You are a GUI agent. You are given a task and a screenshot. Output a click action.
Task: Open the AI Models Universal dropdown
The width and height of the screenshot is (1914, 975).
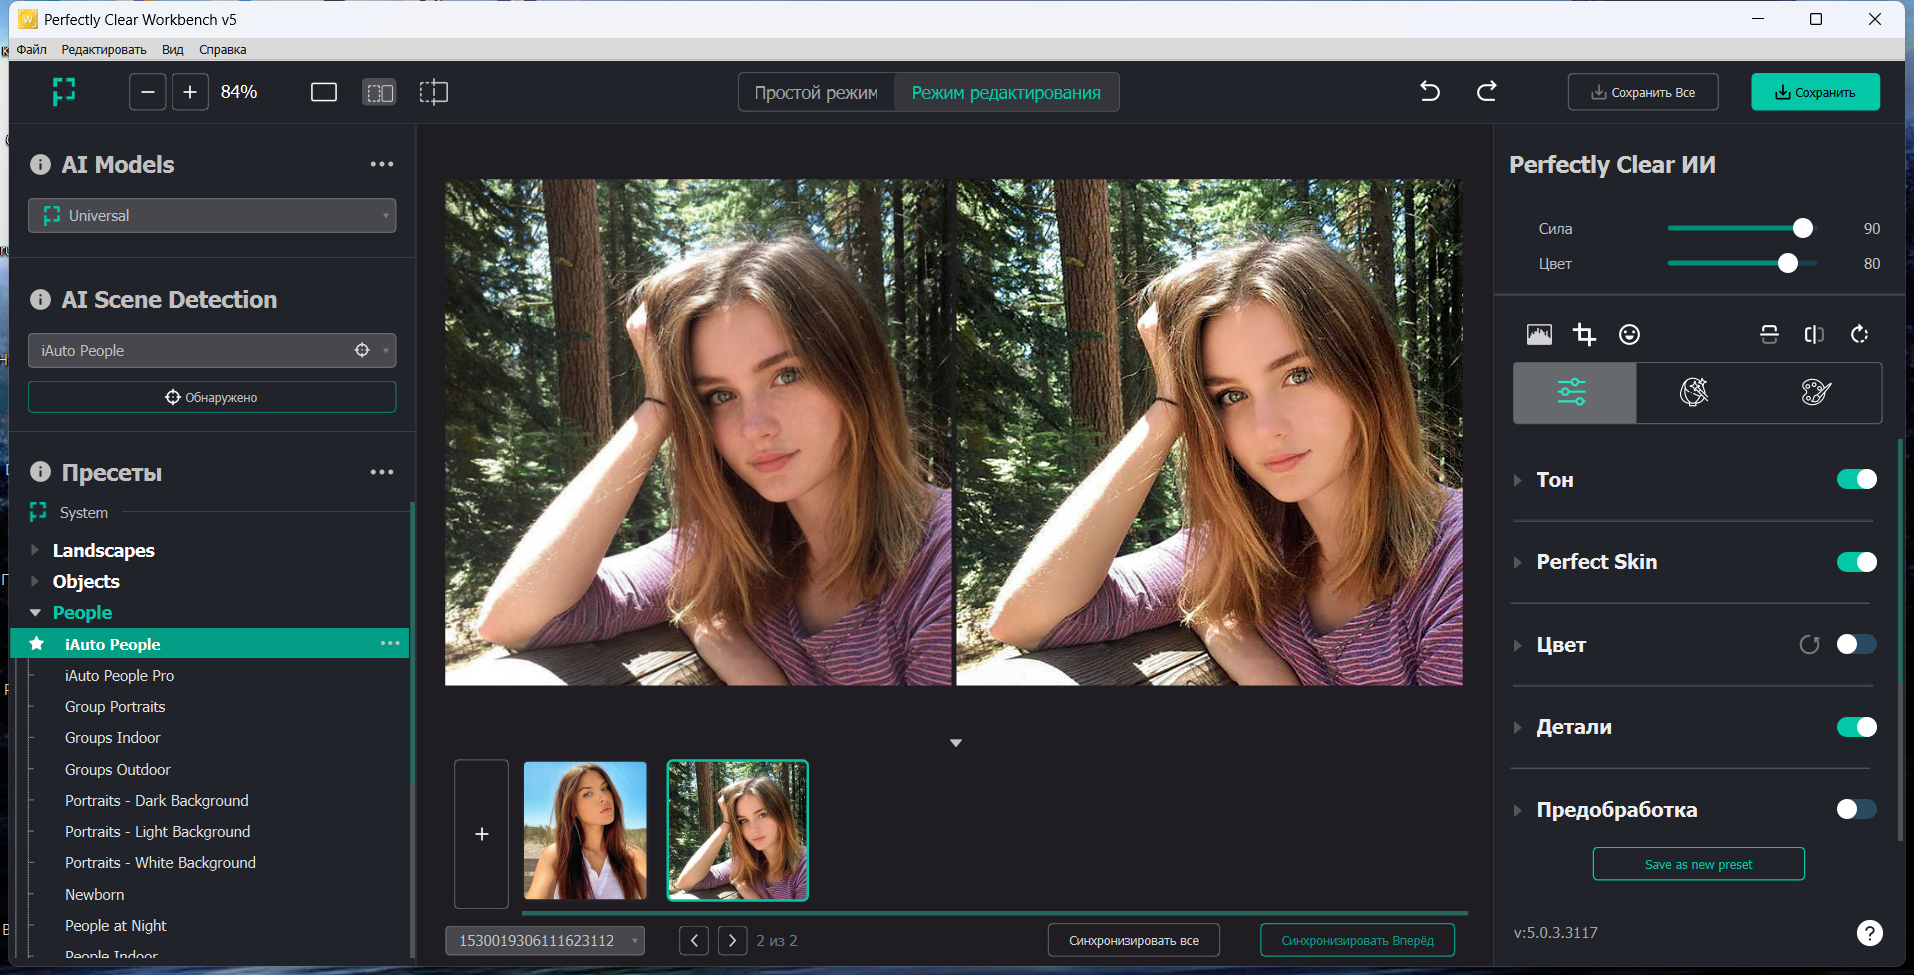212,216
